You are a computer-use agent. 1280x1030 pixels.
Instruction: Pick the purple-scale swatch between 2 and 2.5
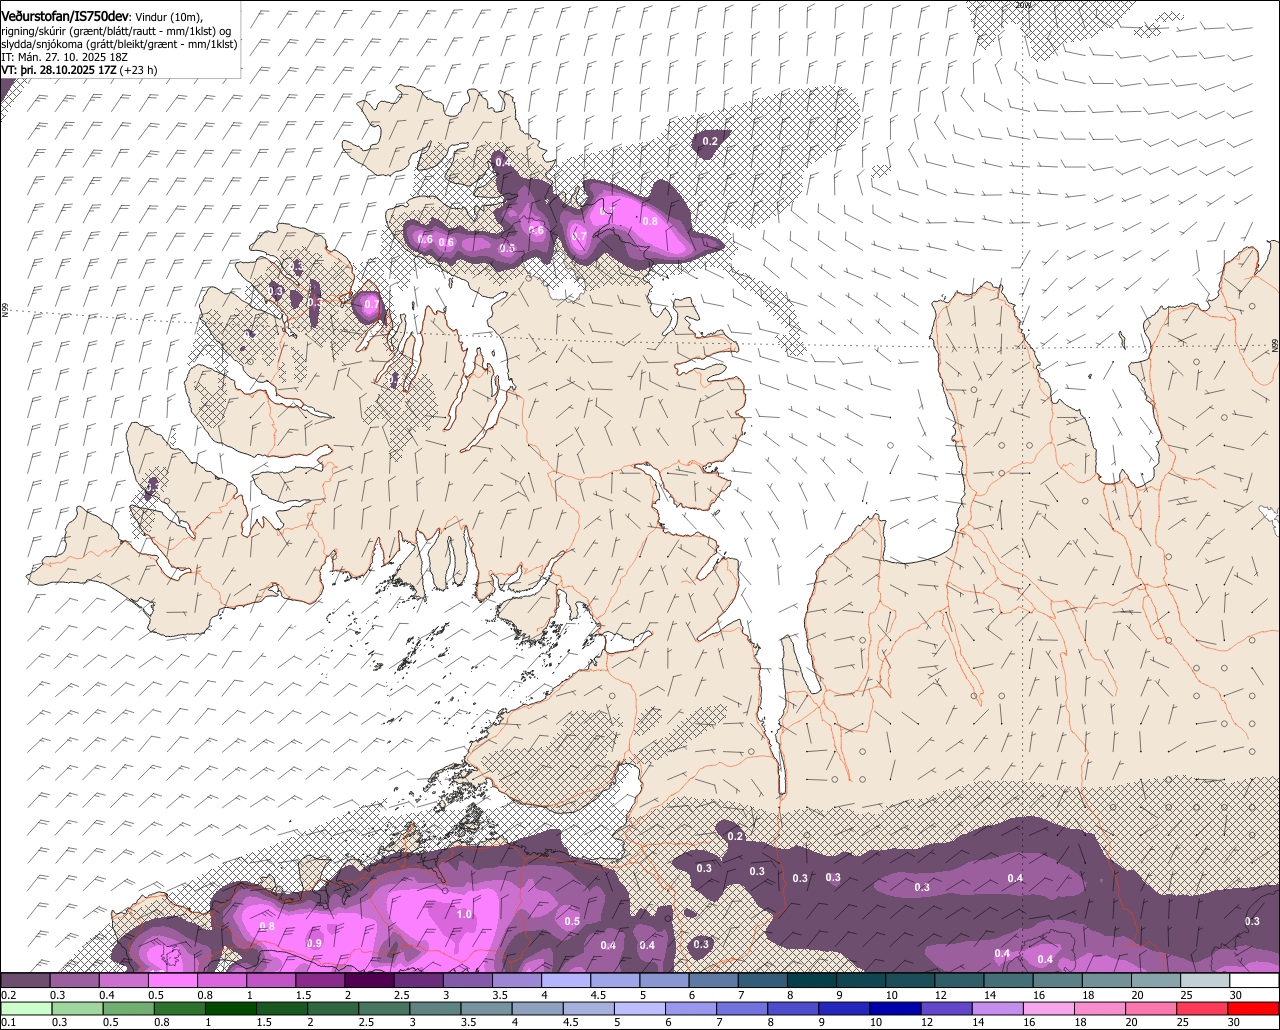coord(370,980)
